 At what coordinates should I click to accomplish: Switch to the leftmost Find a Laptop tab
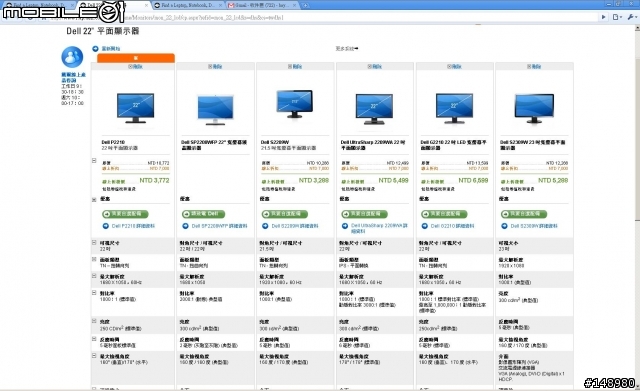click(39, 5)
